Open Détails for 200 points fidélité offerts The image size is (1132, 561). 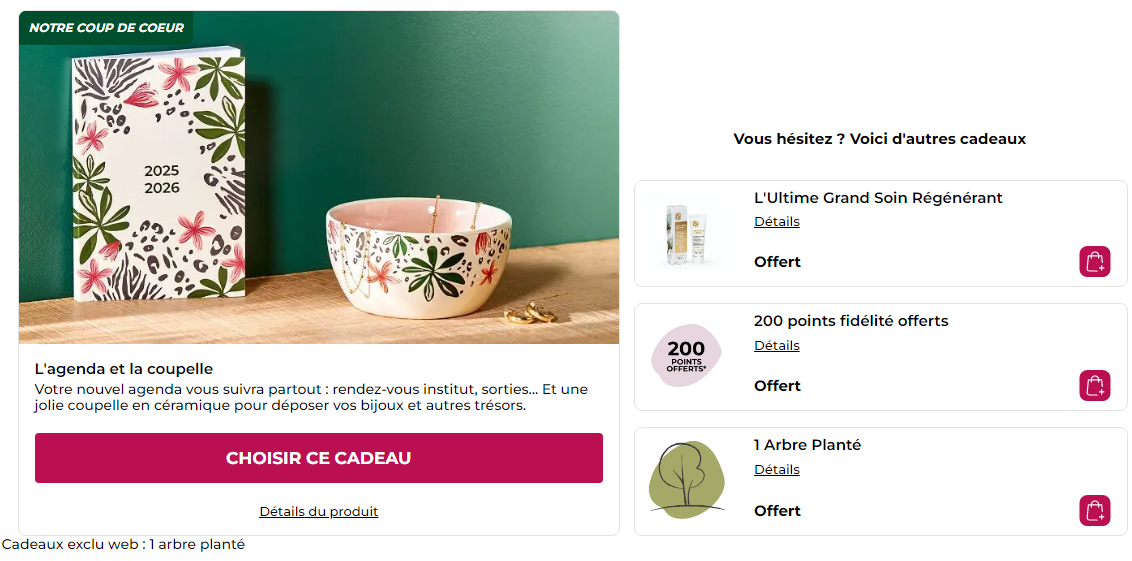(777, 346)
